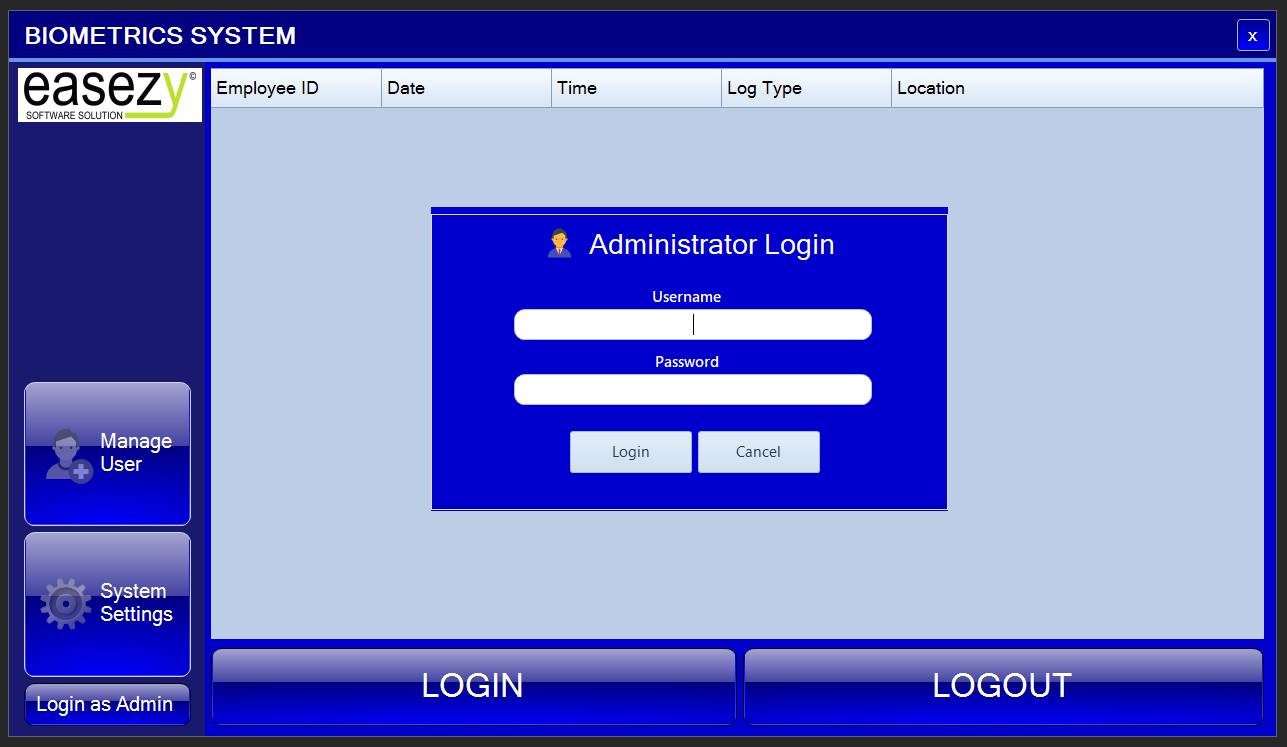Click the BIOMETRICS SYSTEM title text
Image resolution: width=1287 pixels, height=747 pixels.
(x=160, y=36)
